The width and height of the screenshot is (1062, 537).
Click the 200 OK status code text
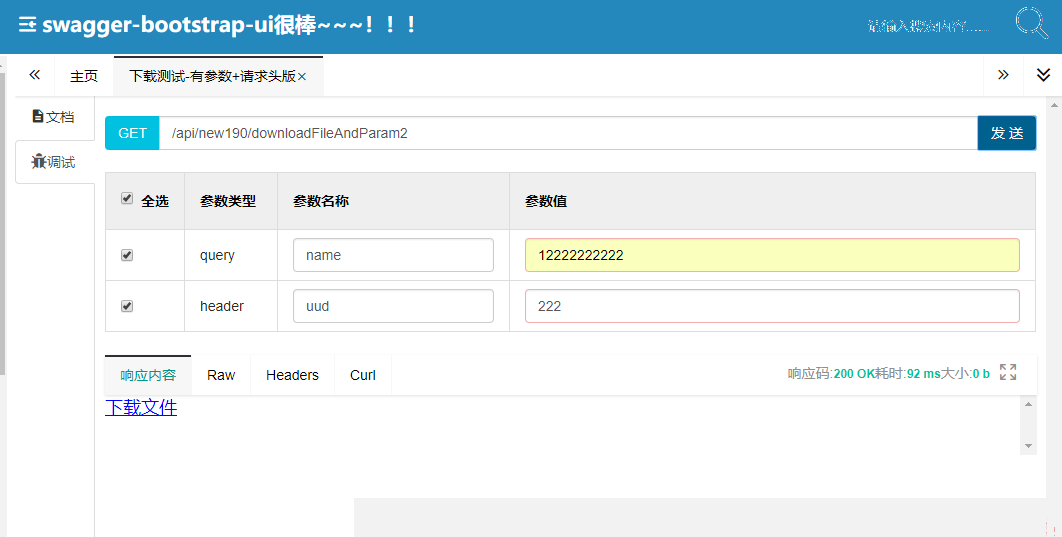[854, 374]
